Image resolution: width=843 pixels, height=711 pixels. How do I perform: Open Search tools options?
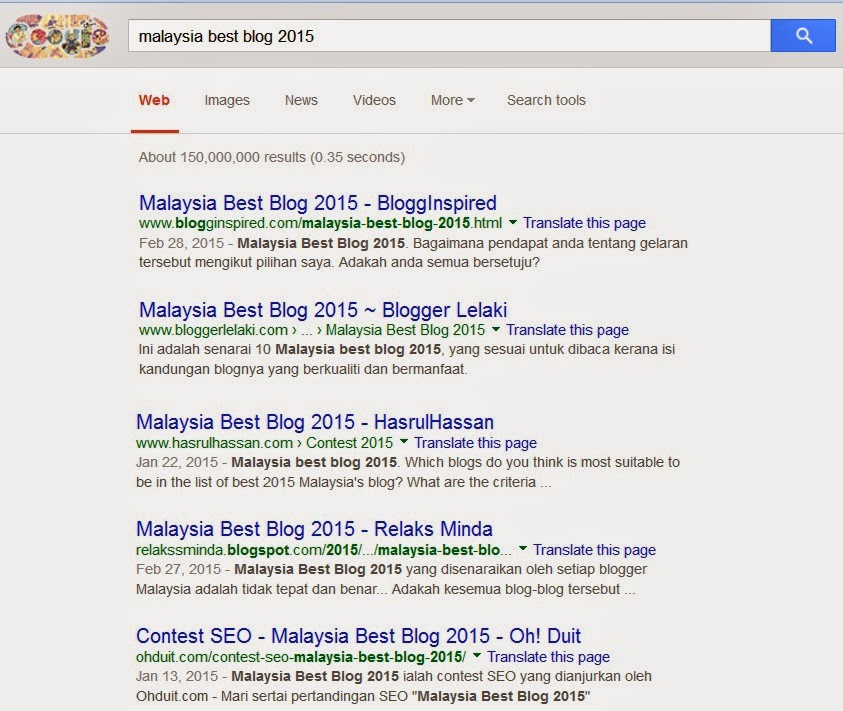coord(546,100)
